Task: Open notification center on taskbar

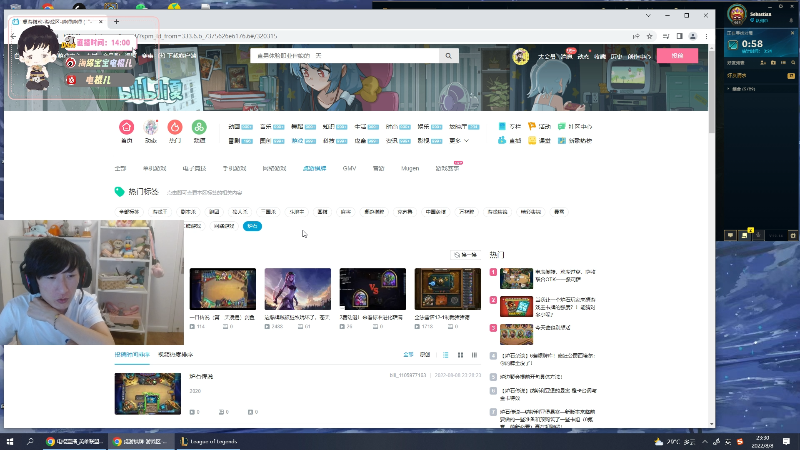Action: pyautogui.click(x=787, y=441)
